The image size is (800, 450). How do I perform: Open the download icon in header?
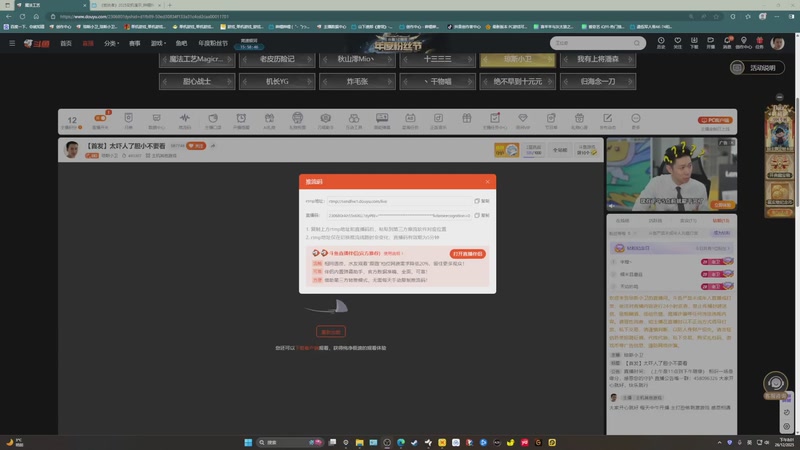tap(694, 42)
